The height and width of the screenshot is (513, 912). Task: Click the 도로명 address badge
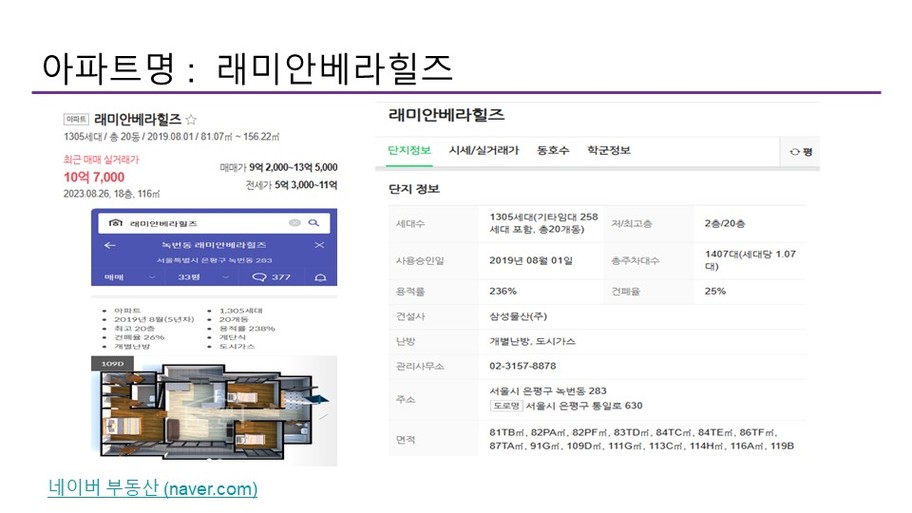(x=506, y=406)
